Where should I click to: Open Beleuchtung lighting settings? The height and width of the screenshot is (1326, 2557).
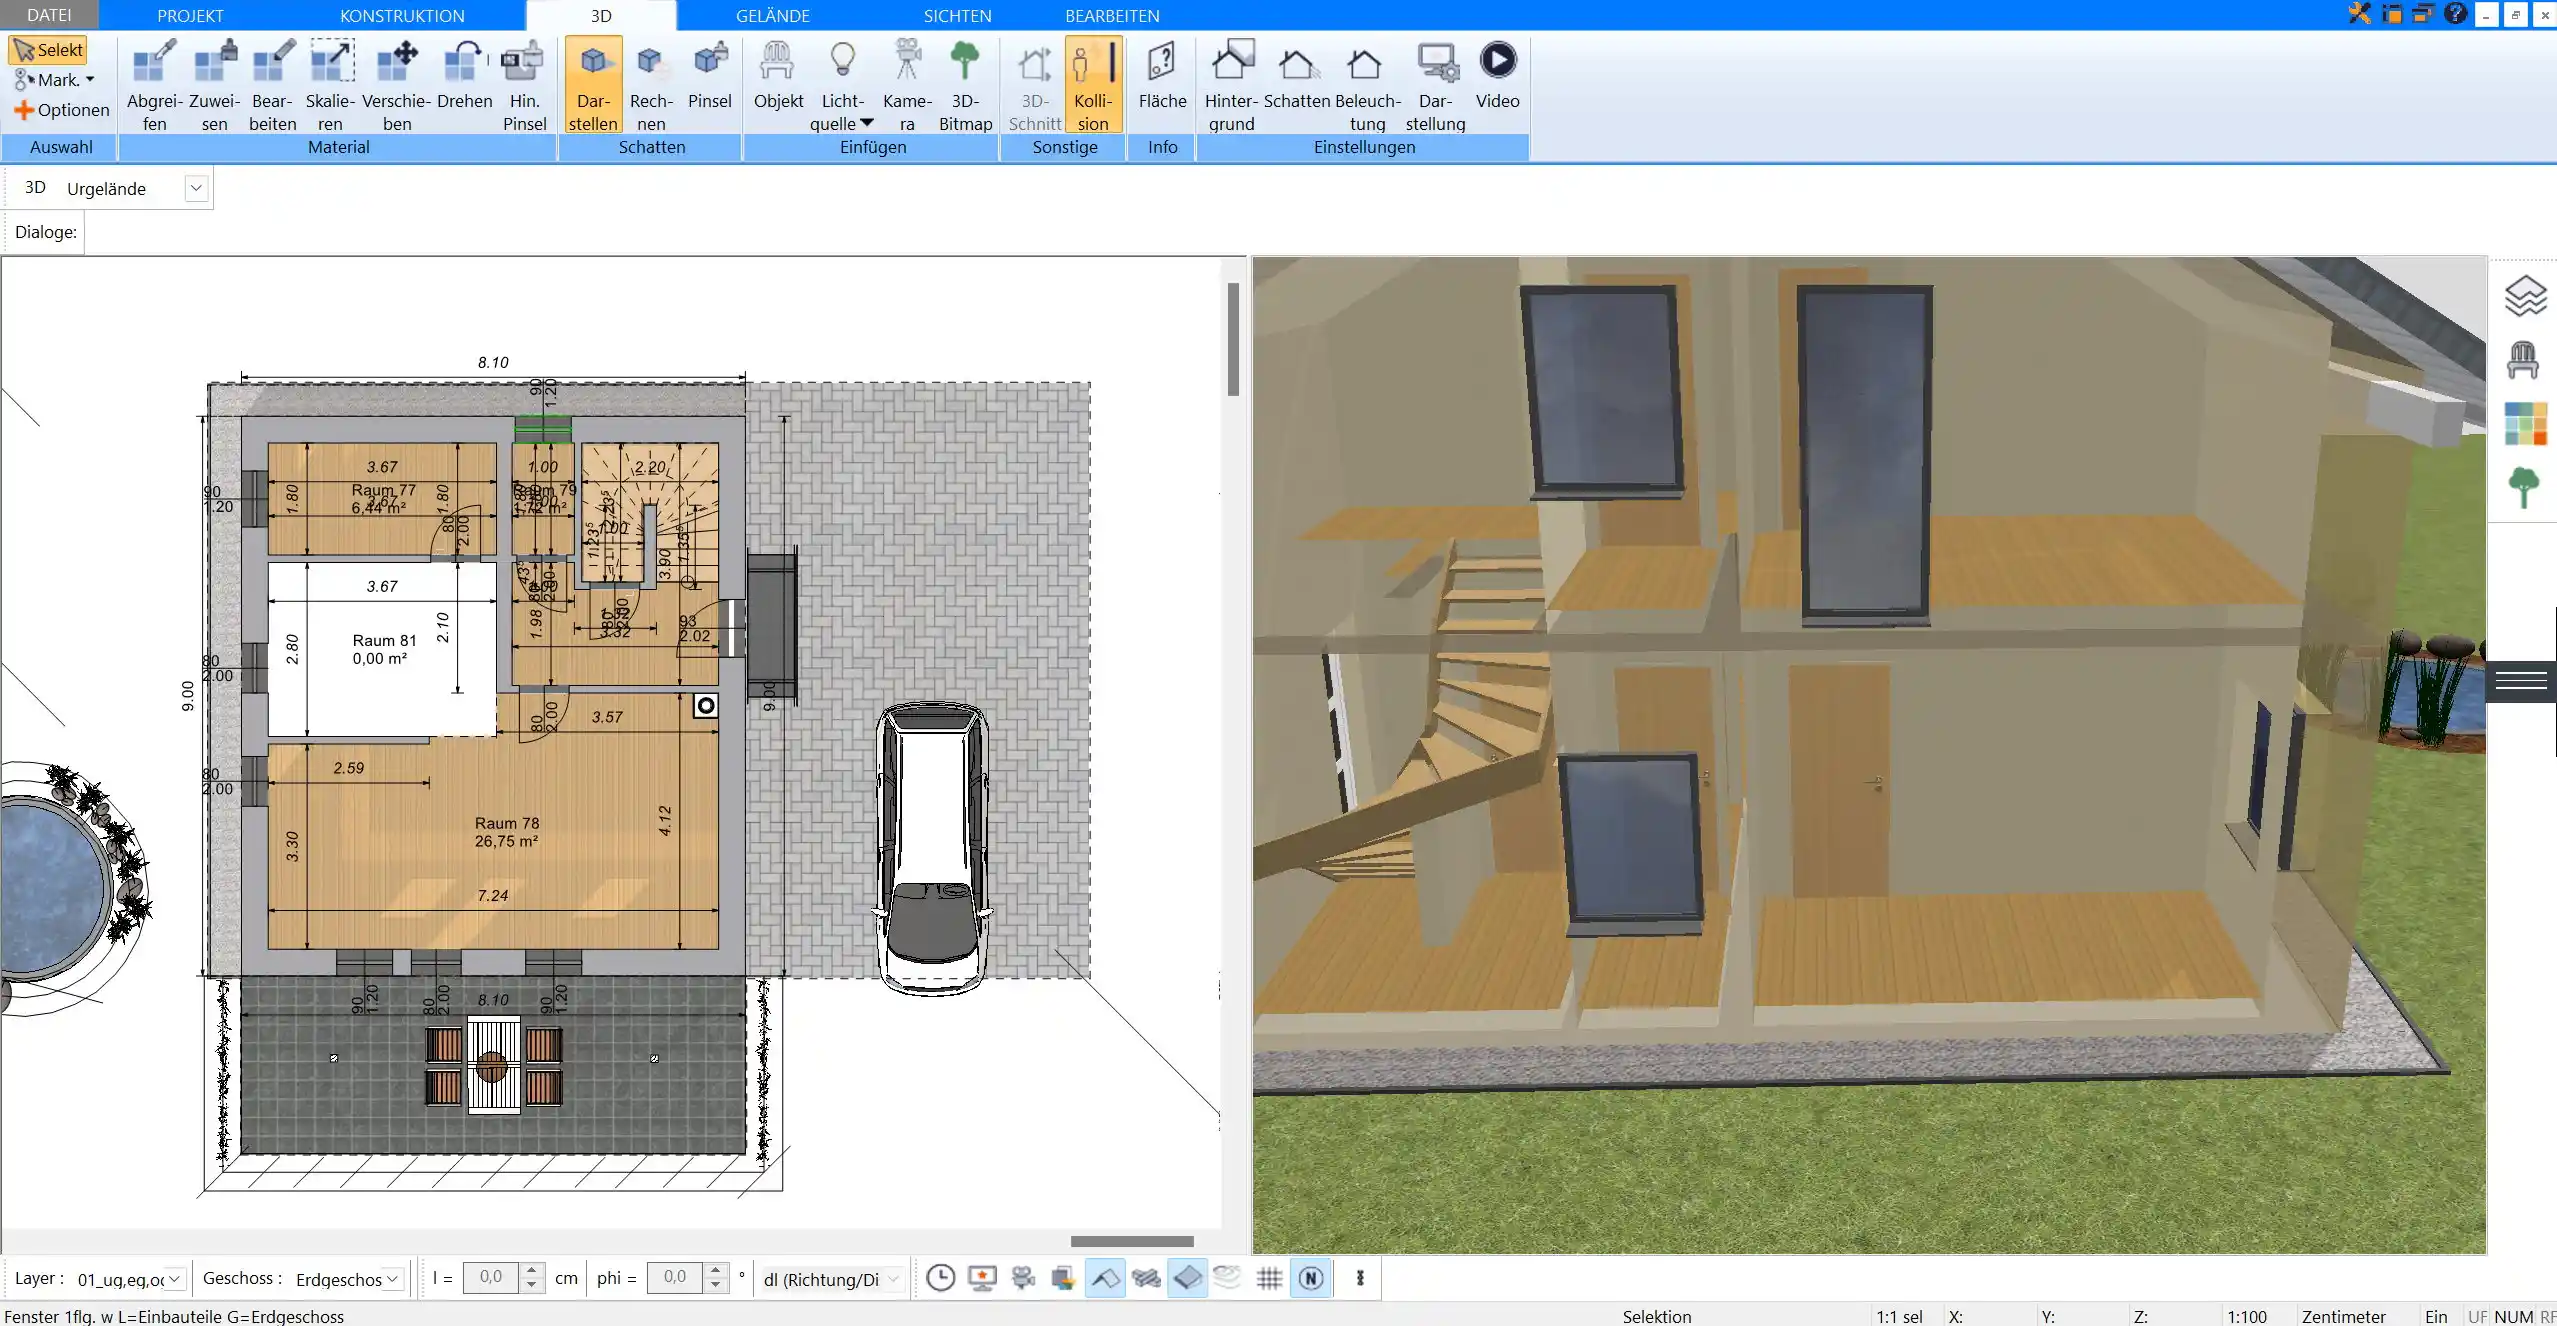pyautogui.click(x=1367, y=85)
